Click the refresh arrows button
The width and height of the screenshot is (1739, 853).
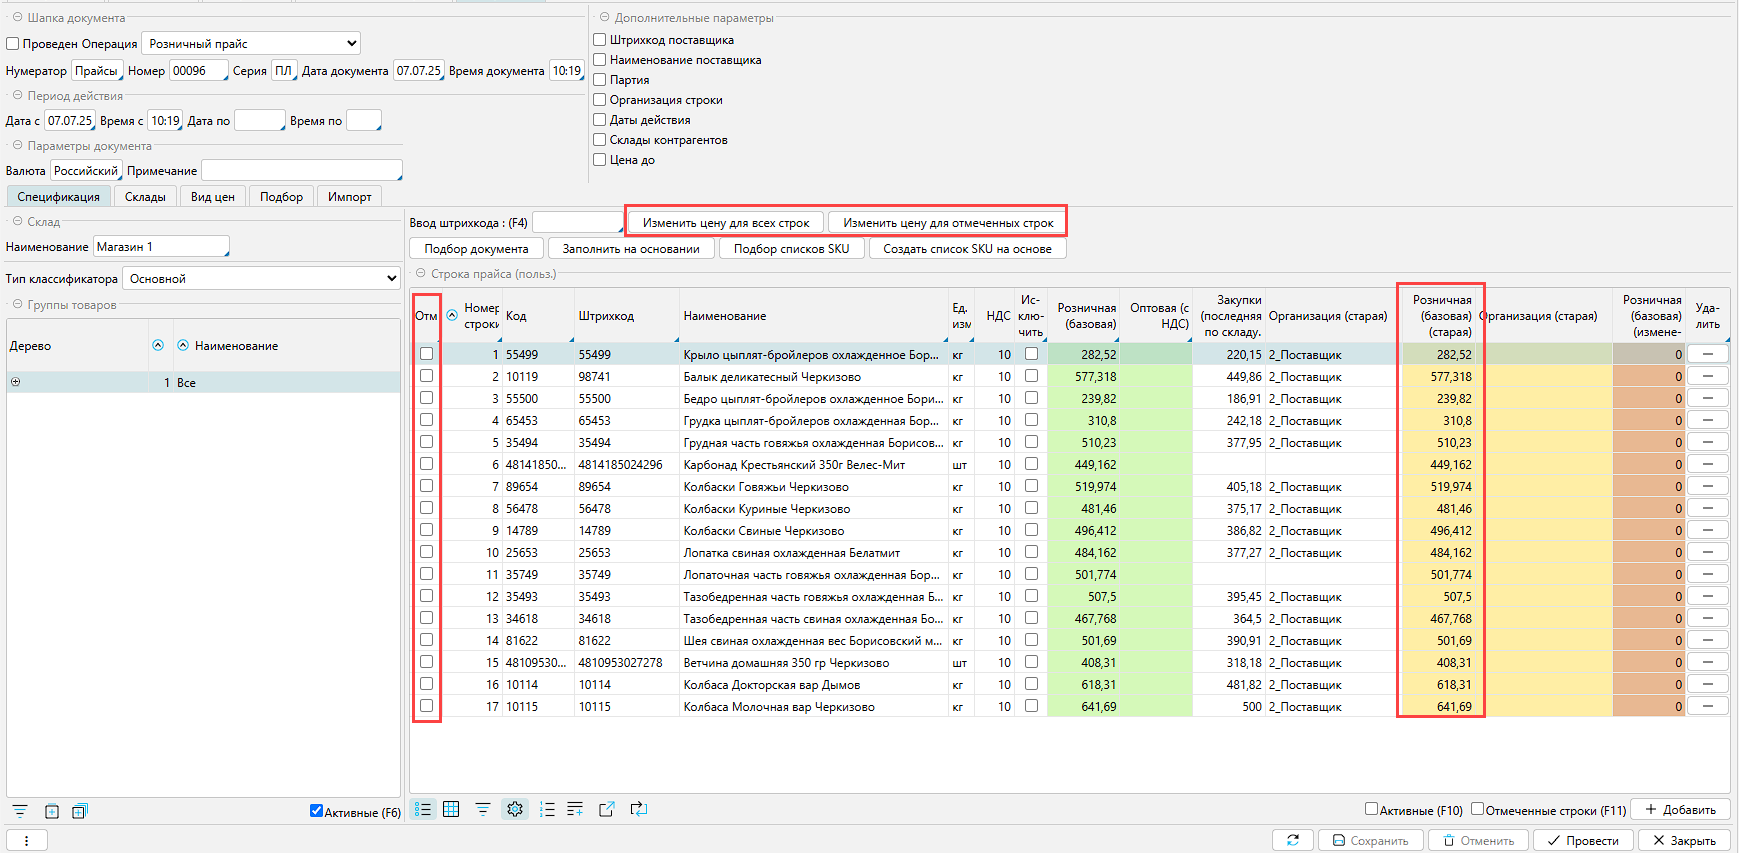click(1292, 840)
